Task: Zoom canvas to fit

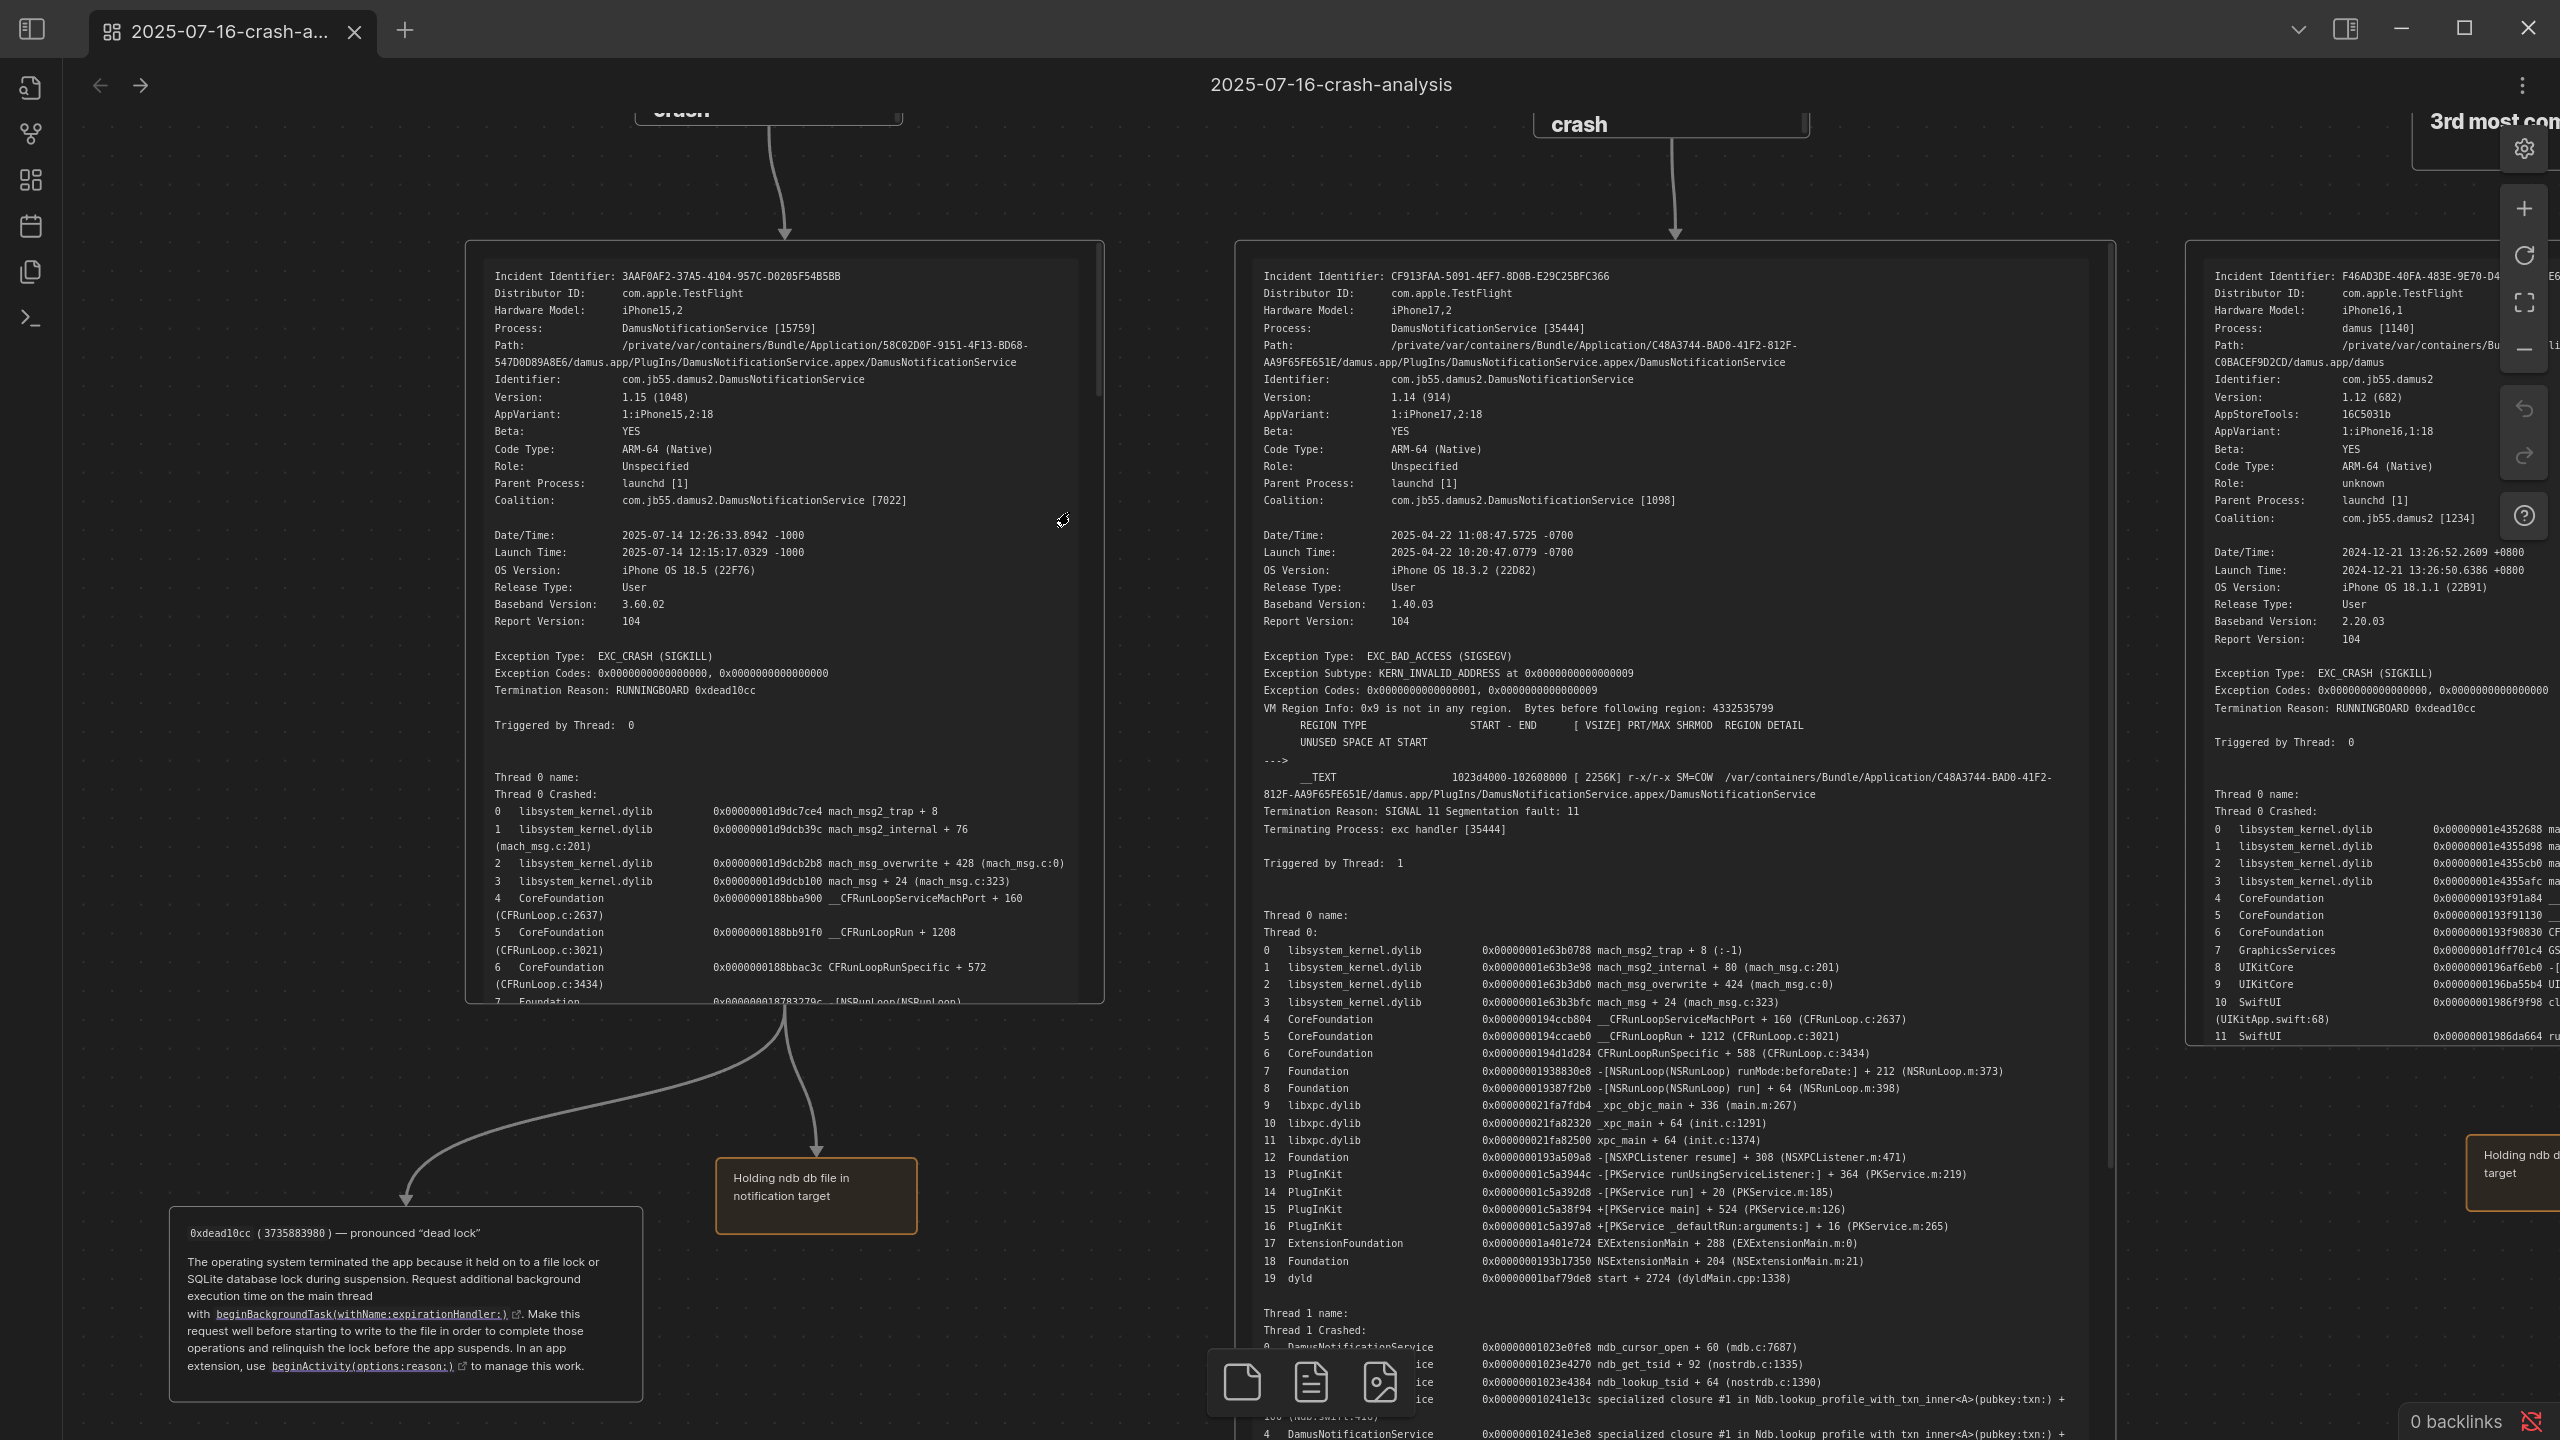Action: coord(2524,302)
